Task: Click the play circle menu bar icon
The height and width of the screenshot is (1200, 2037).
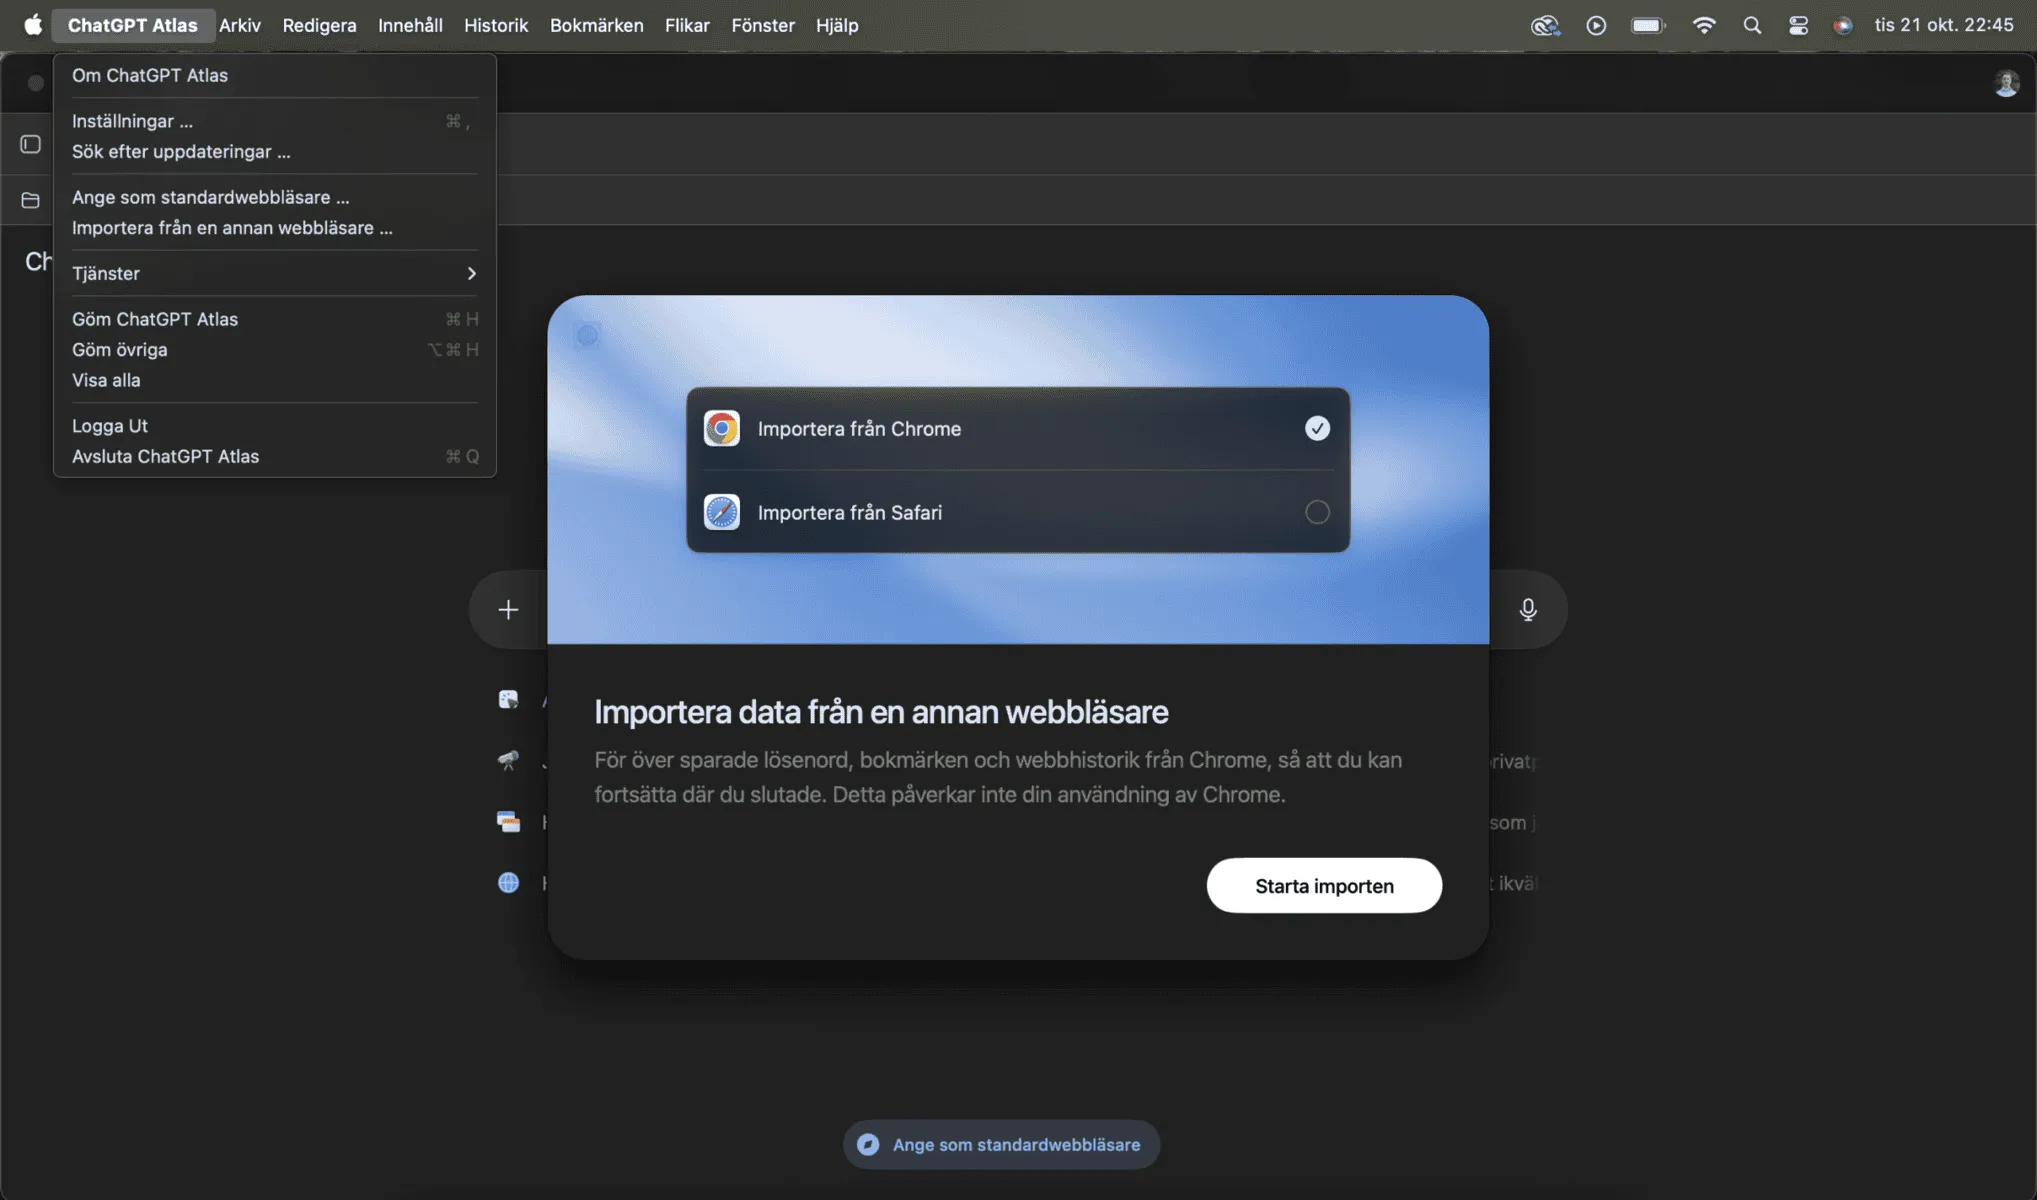Action: 1596,25
